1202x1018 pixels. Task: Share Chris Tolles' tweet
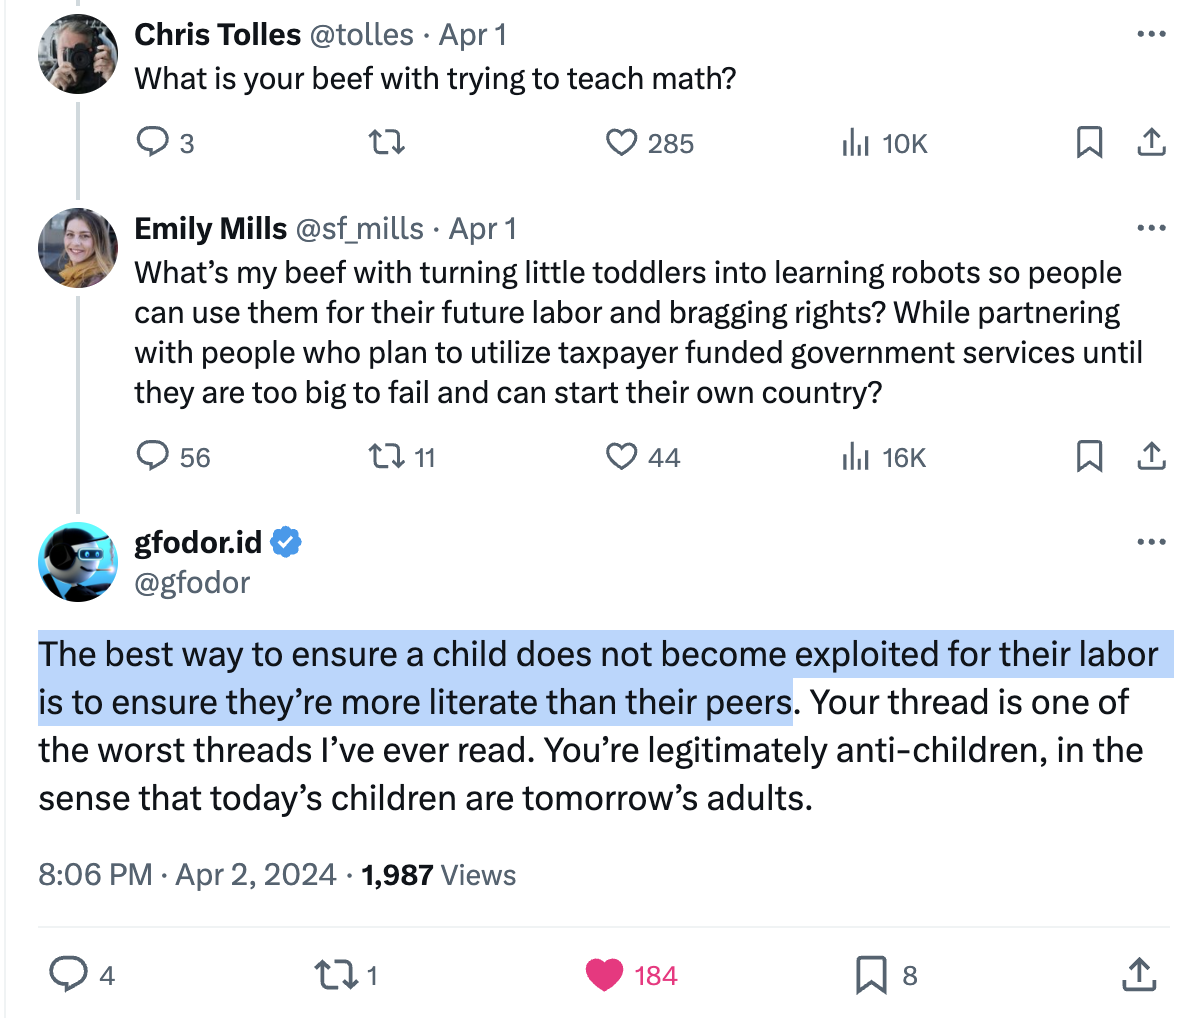tap(1151, 143)
